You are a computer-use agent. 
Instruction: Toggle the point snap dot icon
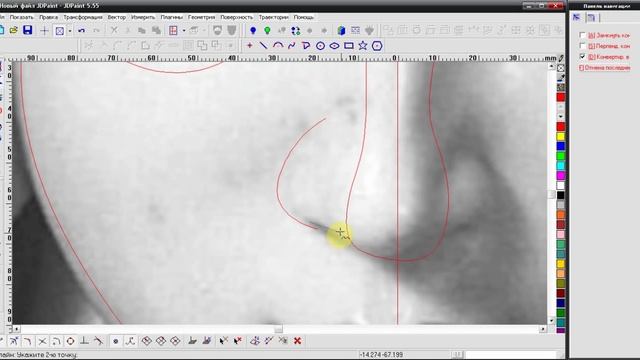[116, 341]
